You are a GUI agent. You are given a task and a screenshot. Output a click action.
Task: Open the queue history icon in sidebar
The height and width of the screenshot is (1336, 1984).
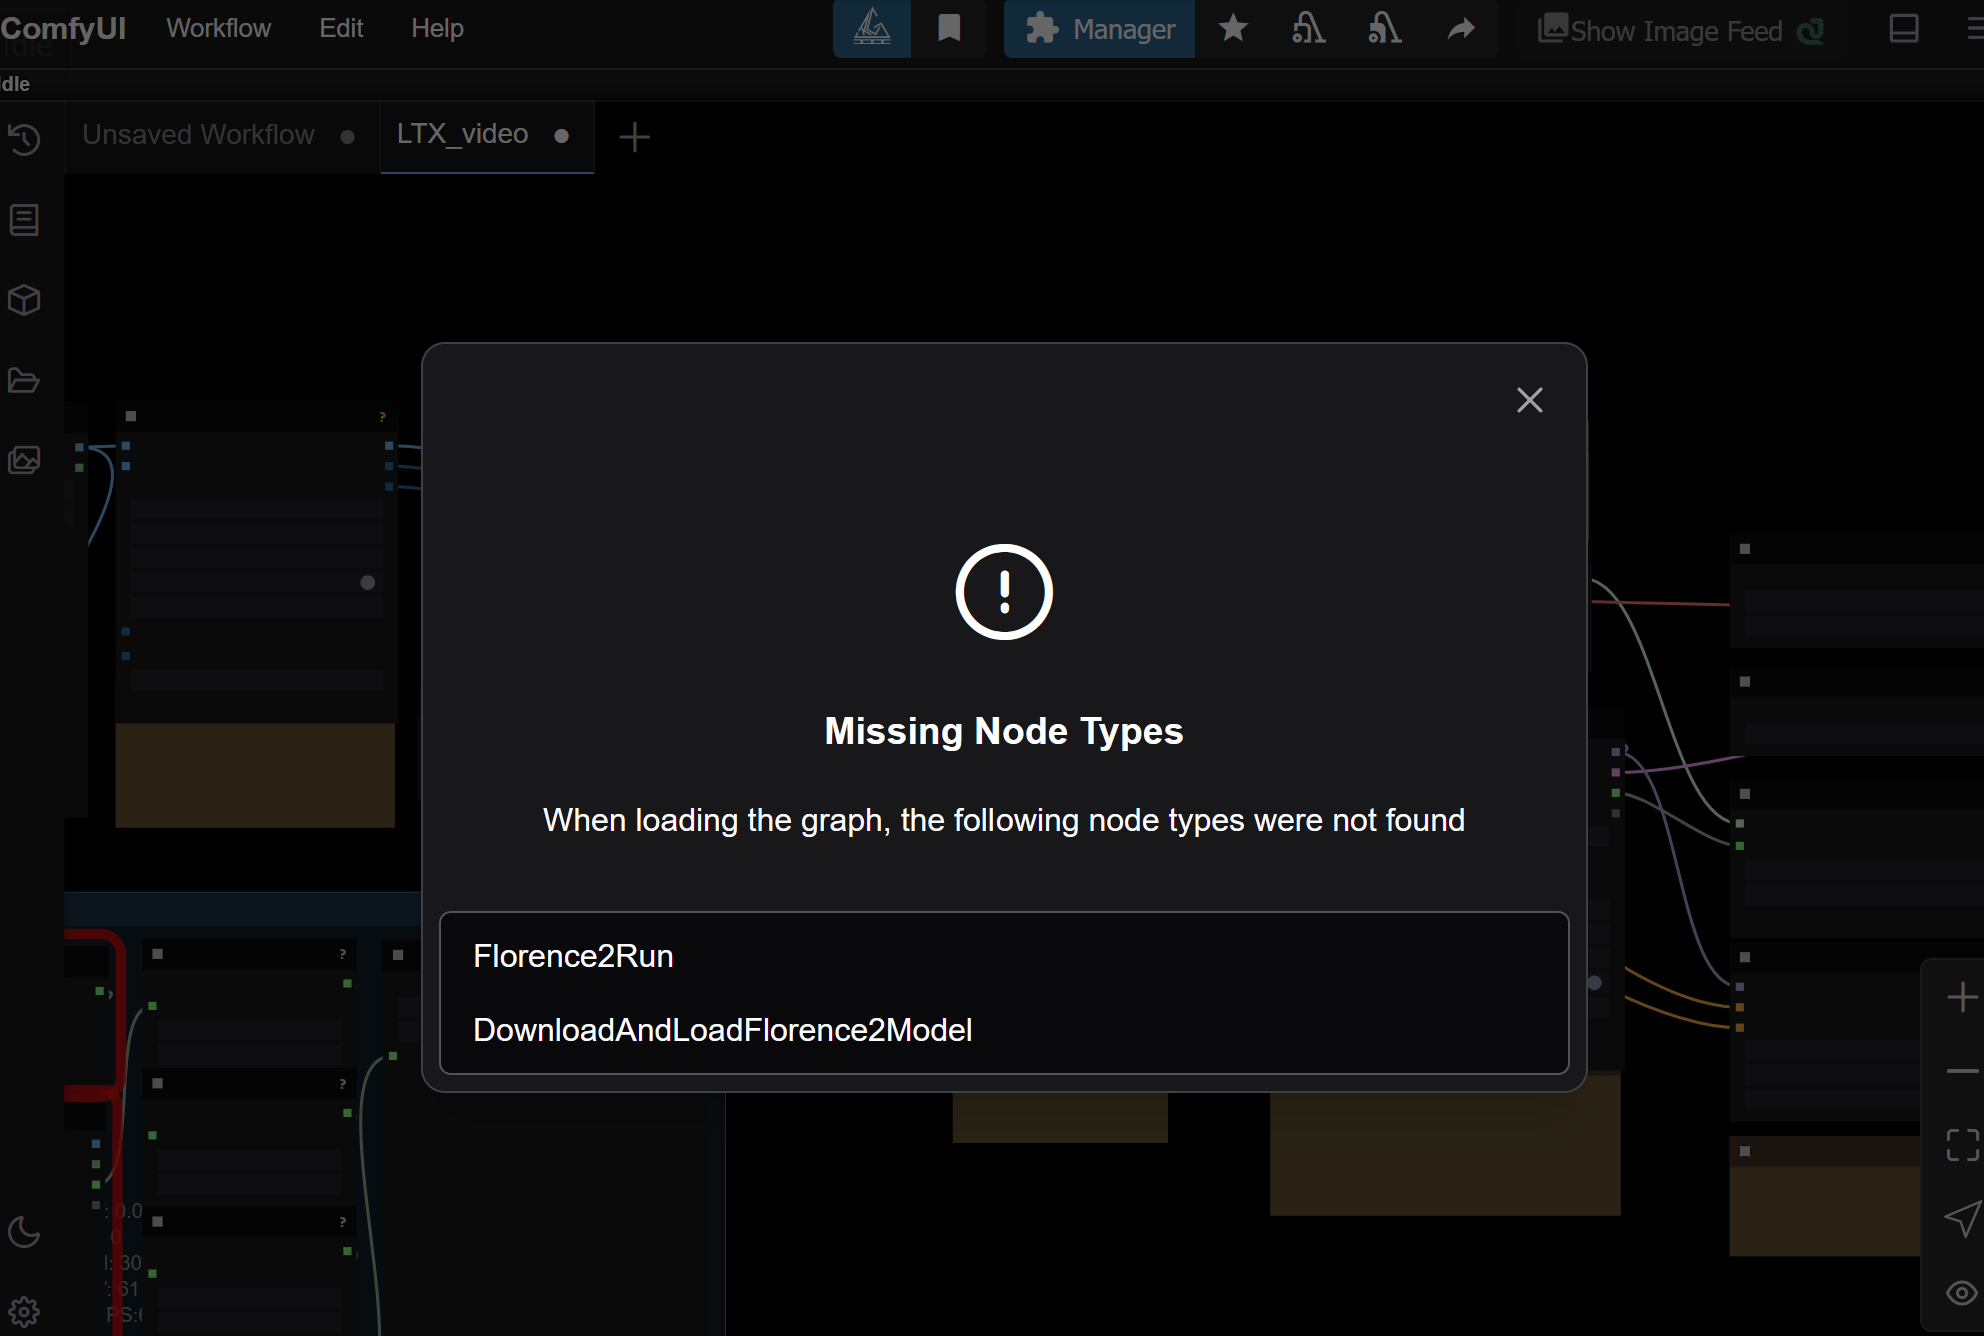point(24,140)
